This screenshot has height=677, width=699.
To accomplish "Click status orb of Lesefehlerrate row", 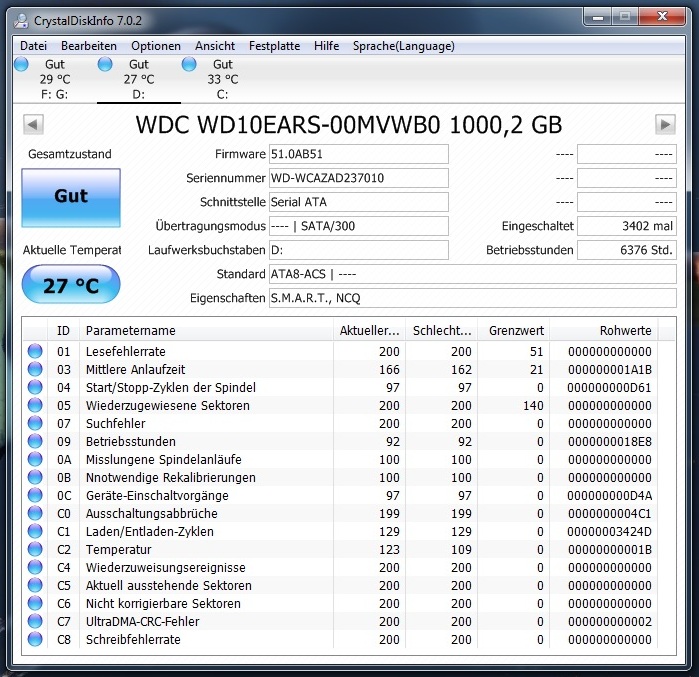I will click(35, 351).
